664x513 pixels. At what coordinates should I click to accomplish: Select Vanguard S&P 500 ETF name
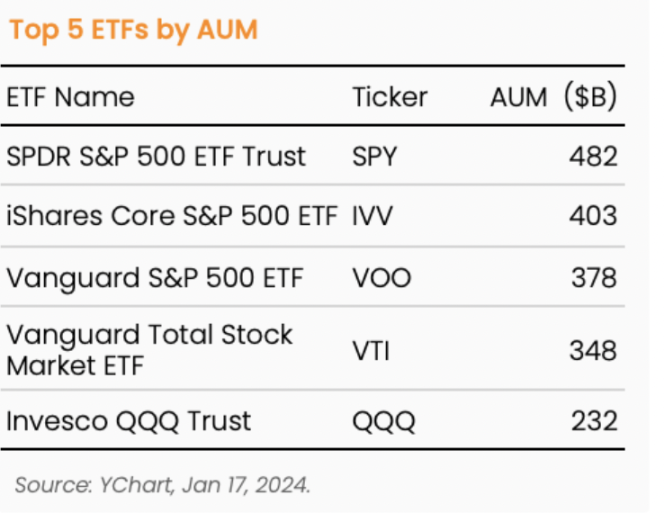pos(155,278)
